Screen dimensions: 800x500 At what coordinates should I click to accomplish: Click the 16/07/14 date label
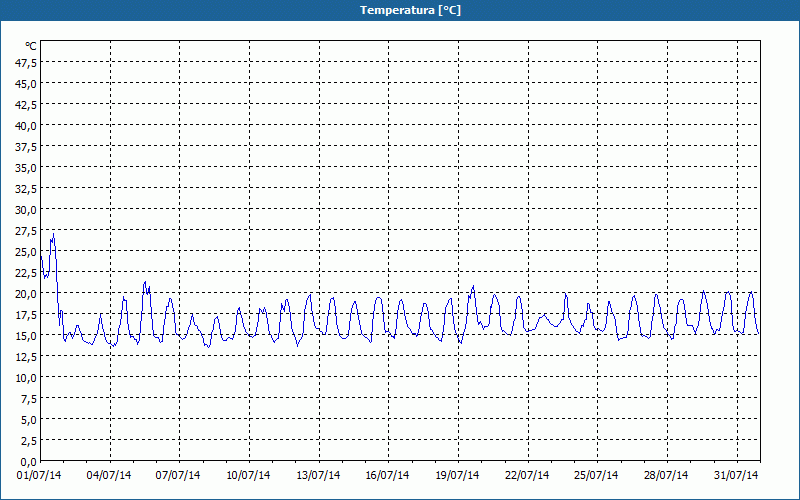tap(387, 476)
